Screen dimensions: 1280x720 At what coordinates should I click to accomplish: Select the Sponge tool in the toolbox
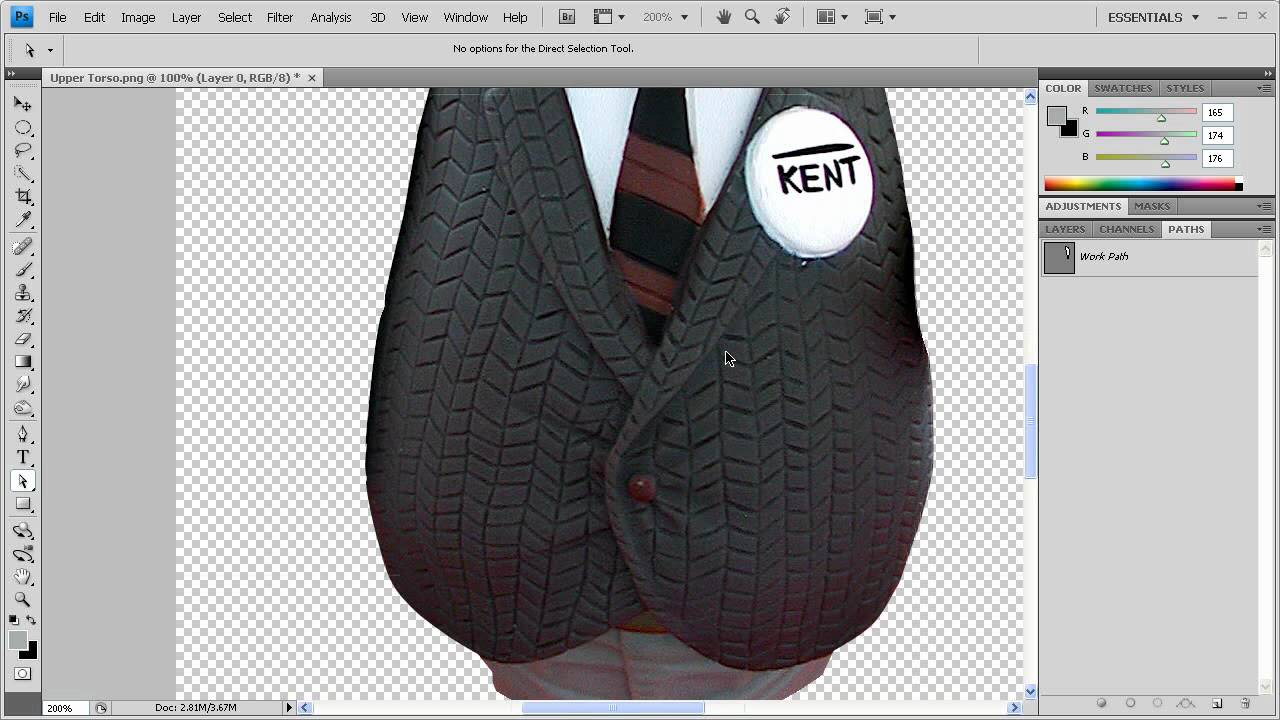(x=23, y=408)
